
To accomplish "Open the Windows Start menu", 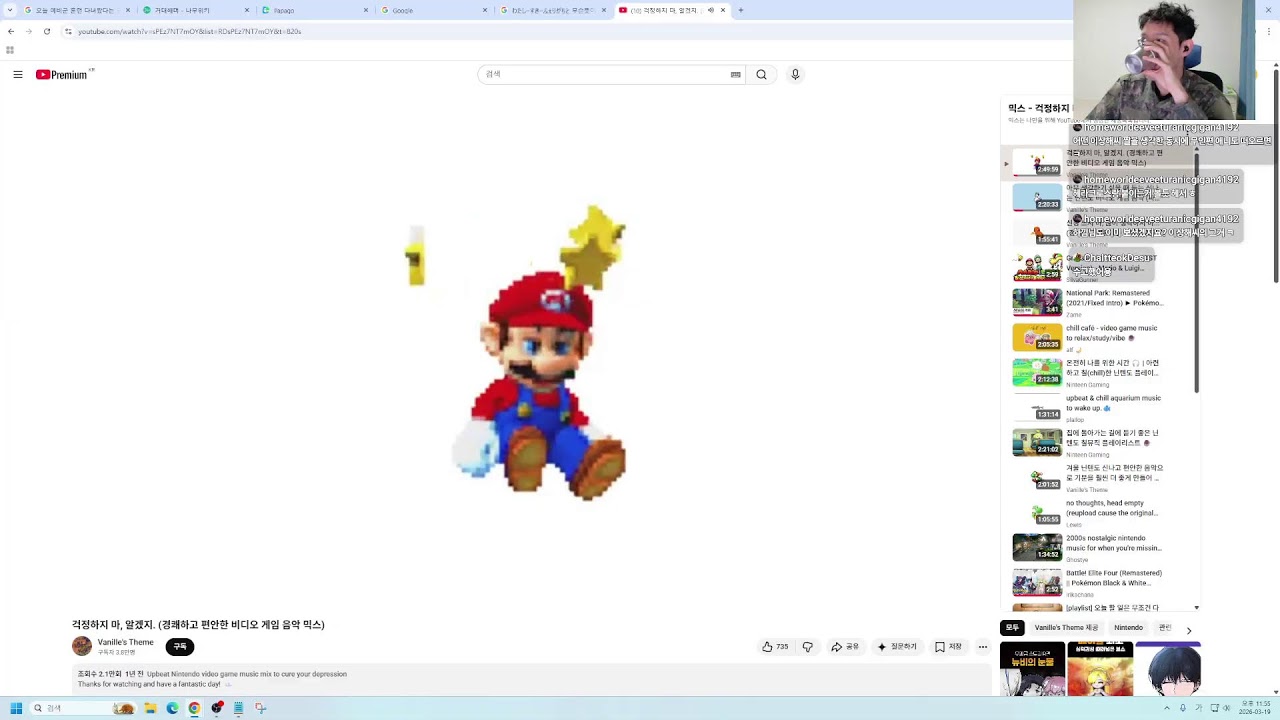I will 16,708.
